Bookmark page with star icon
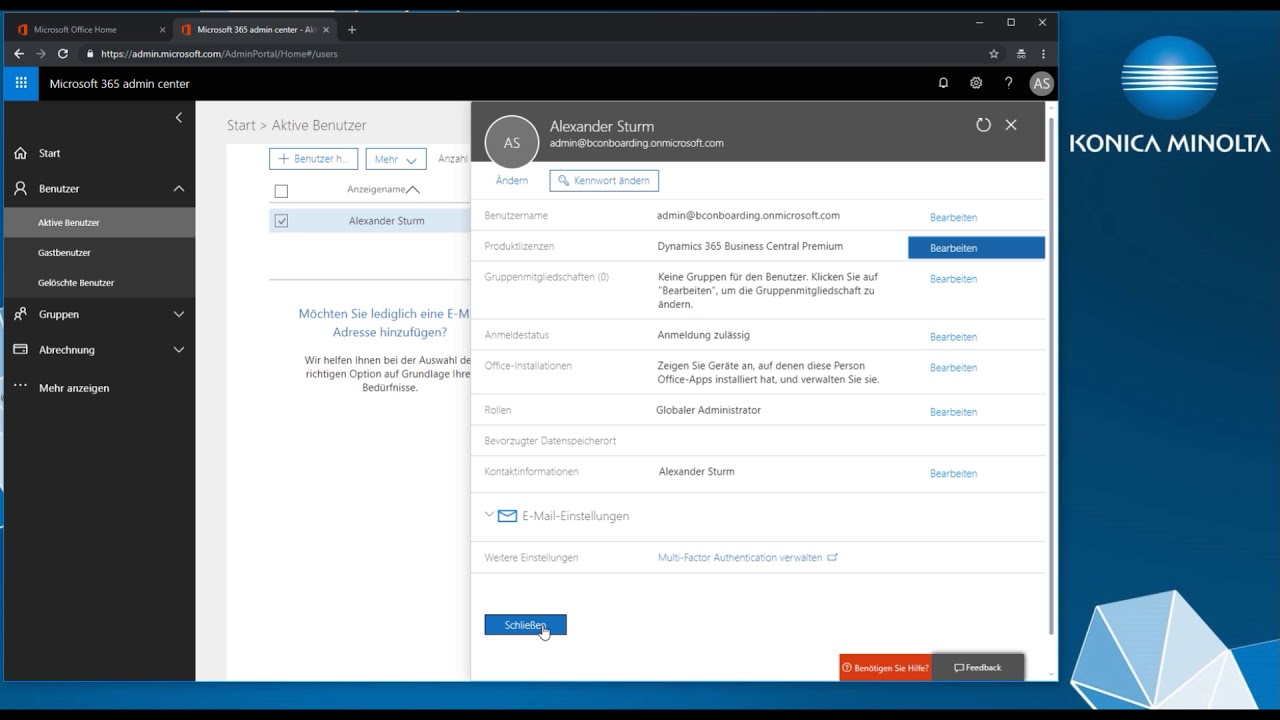The image size is (1280, 720). pyautogui.click(x=994, y=54)
